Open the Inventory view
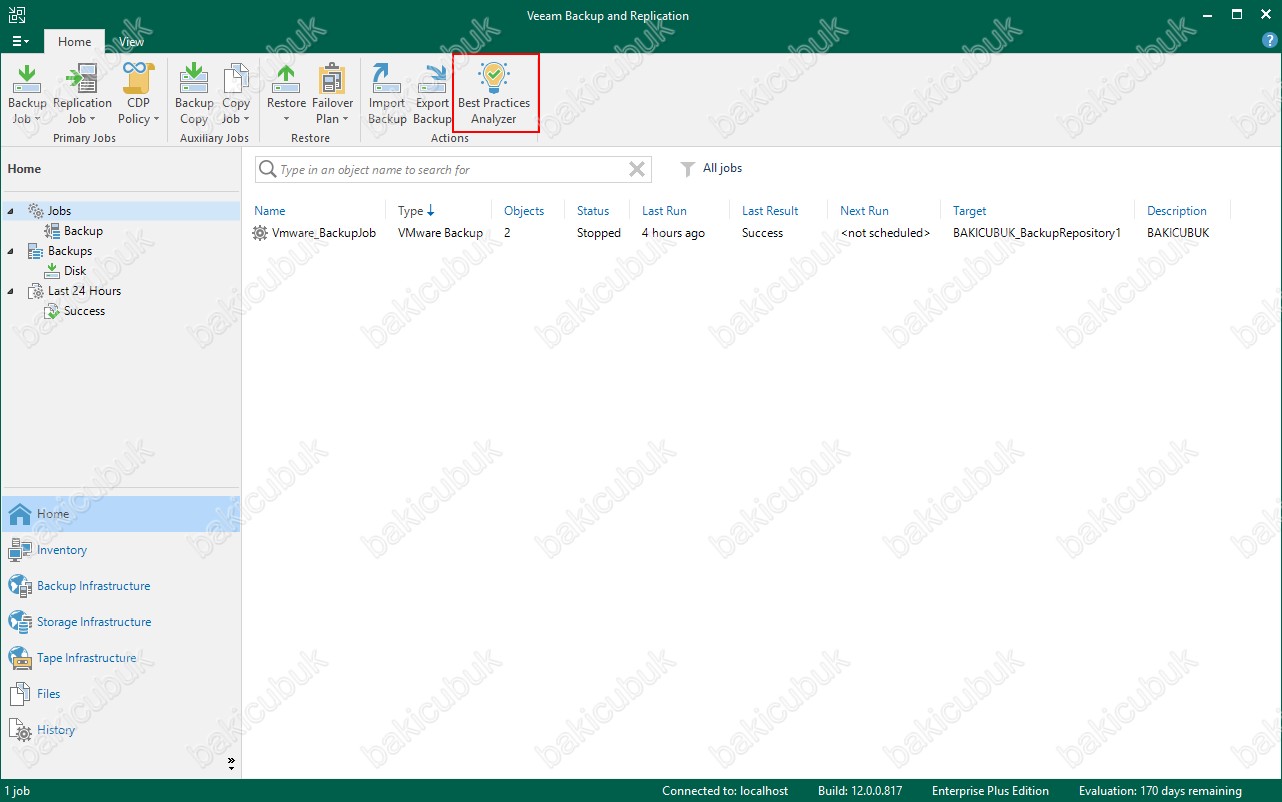The image size is (1282, 802). point(62,550)
